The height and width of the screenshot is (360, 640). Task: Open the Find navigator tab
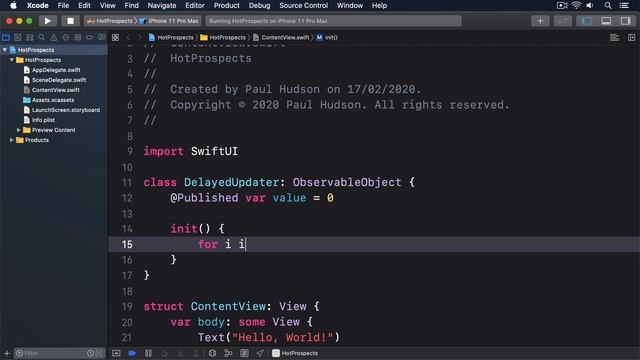coord(42,38)
